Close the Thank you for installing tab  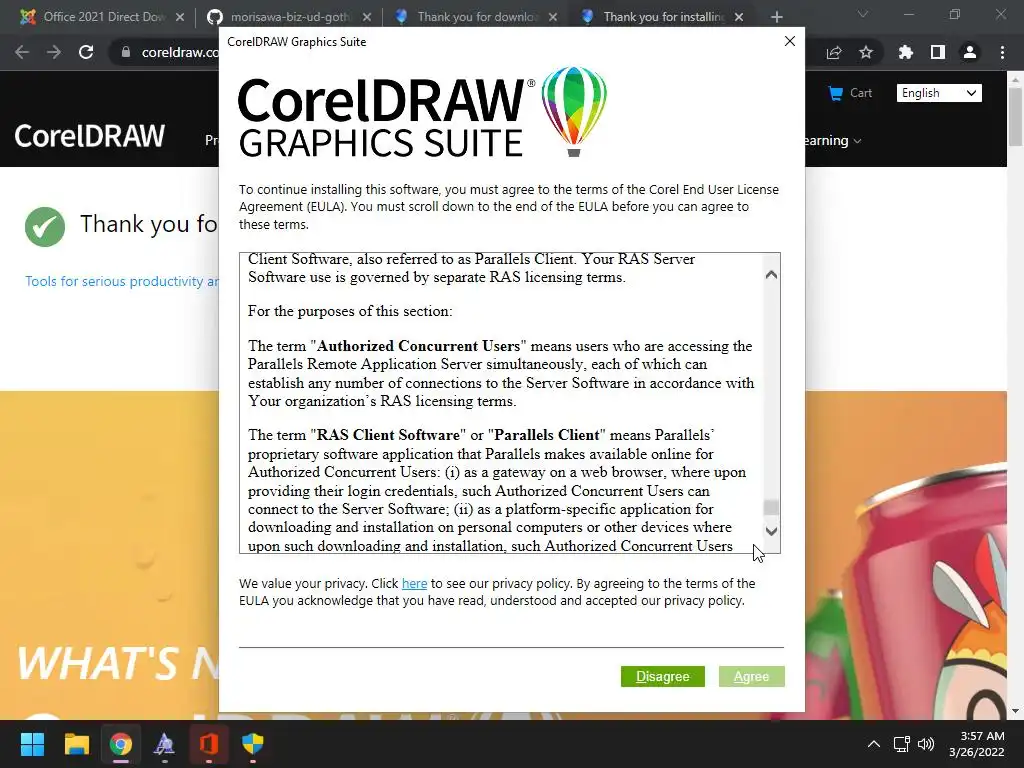[739, 17]
